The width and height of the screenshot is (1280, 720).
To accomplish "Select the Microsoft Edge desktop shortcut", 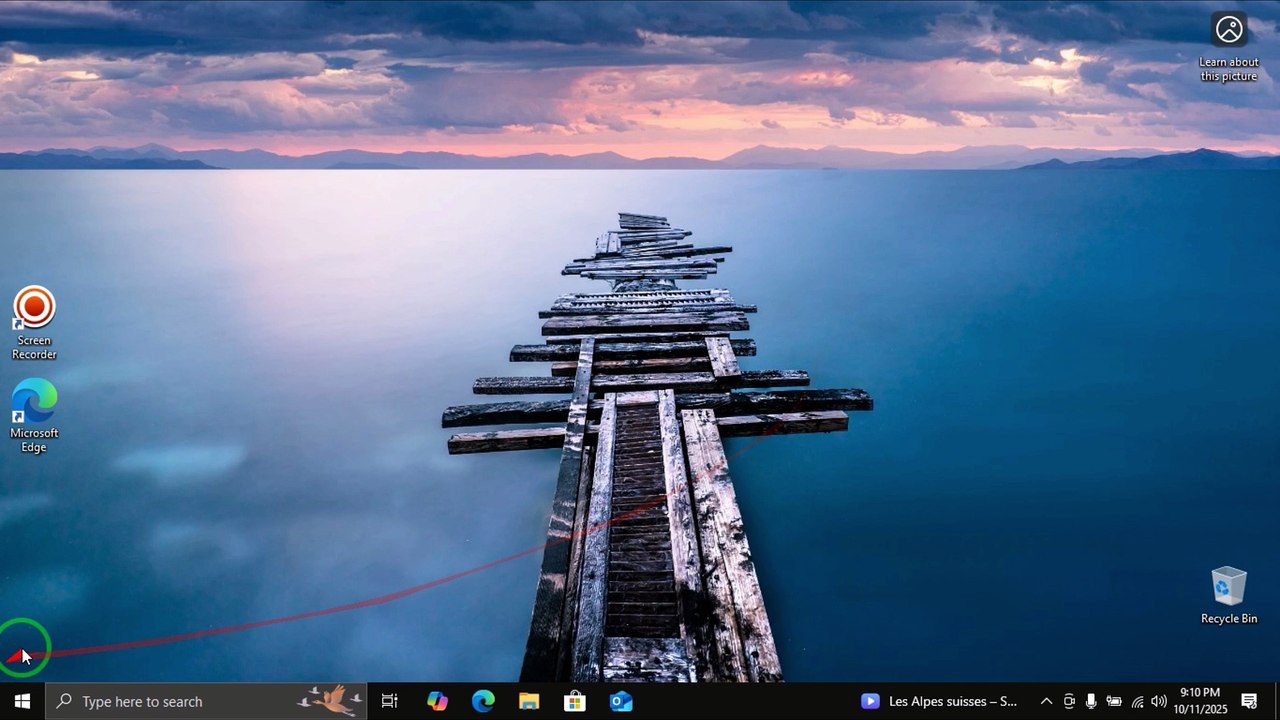I will click(x=34, y=416).
